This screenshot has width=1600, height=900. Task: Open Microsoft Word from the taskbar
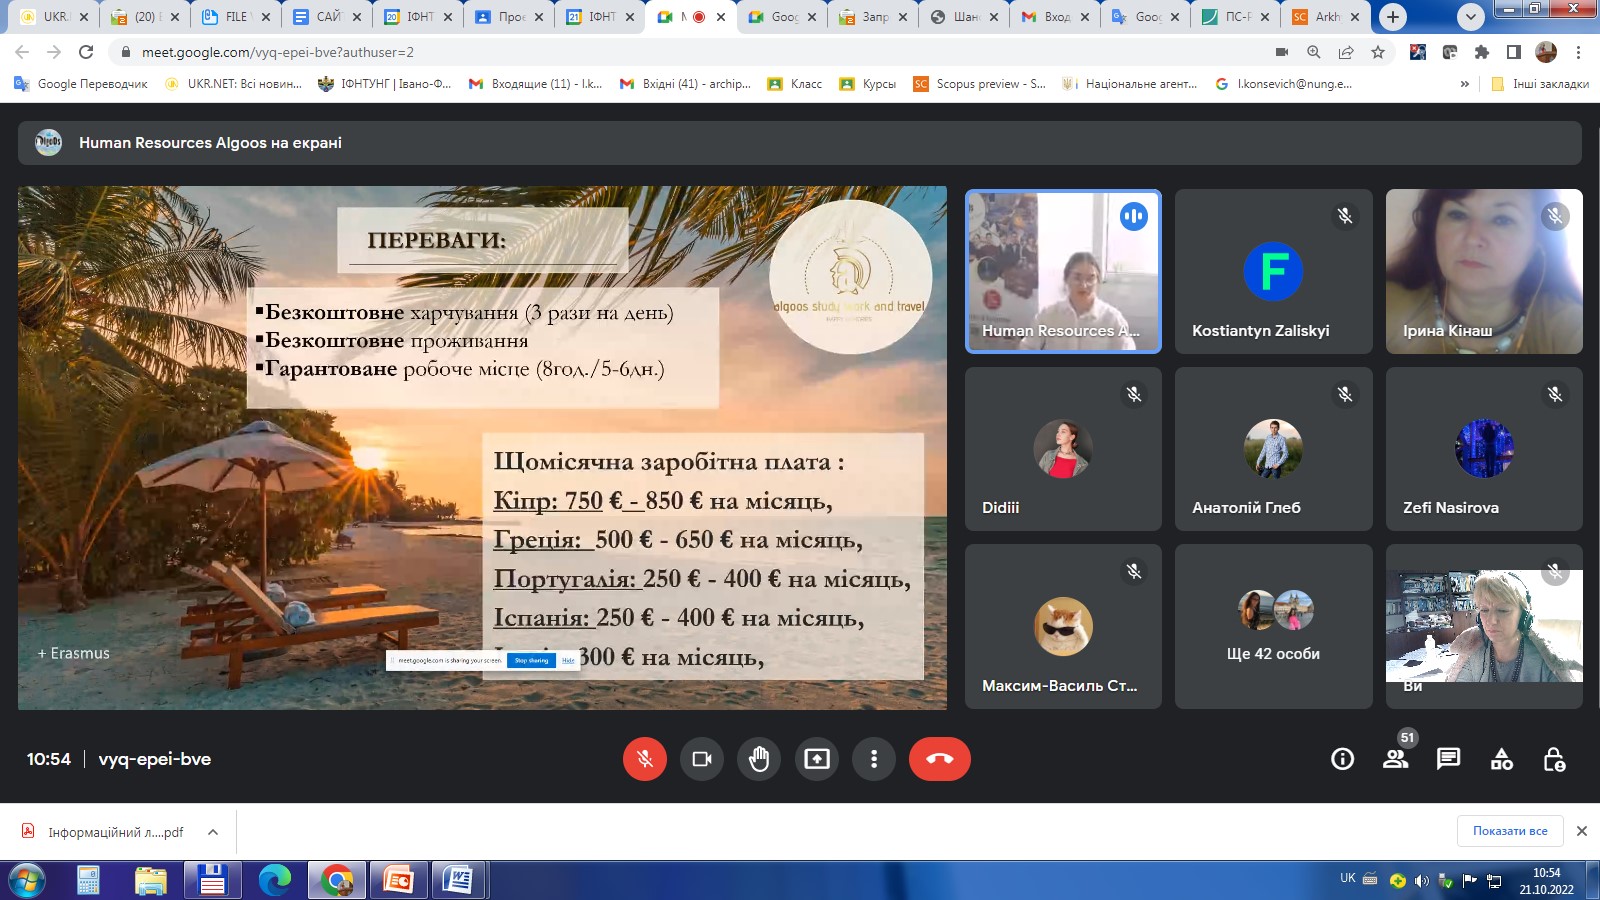coord(458,880)
